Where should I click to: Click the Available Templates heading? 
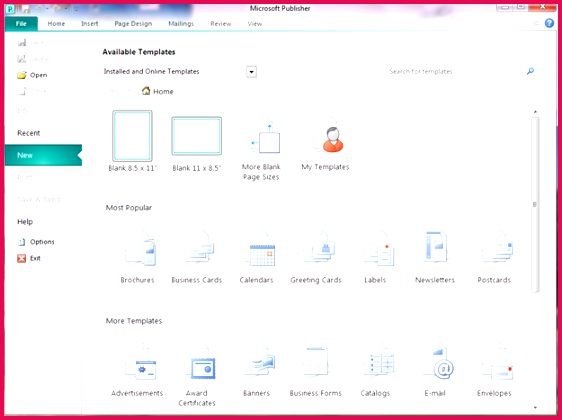(139, 52)
